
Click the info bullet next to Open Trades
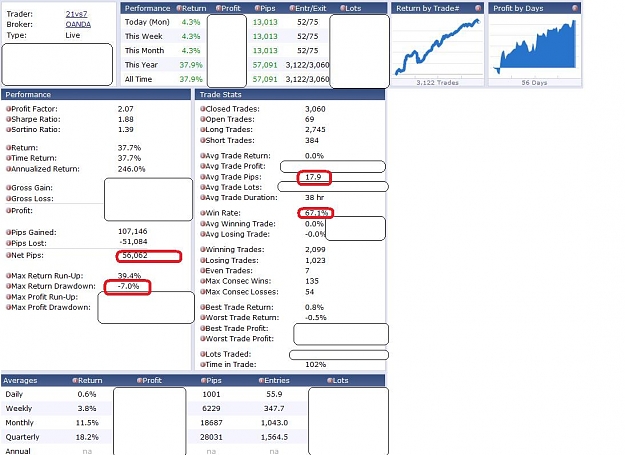[202, 119]
